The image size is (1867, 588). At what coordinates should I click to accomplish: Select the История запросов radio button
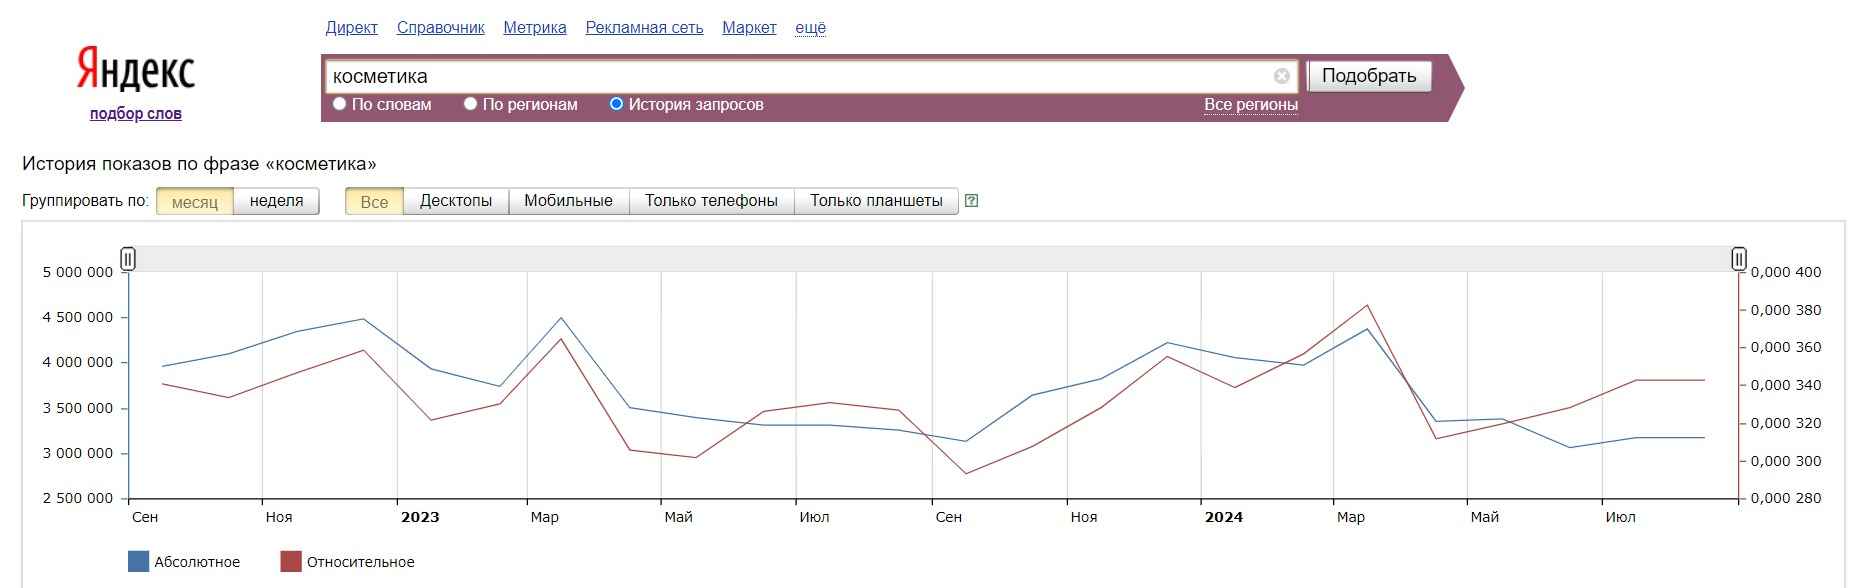(x=616, y=104)
